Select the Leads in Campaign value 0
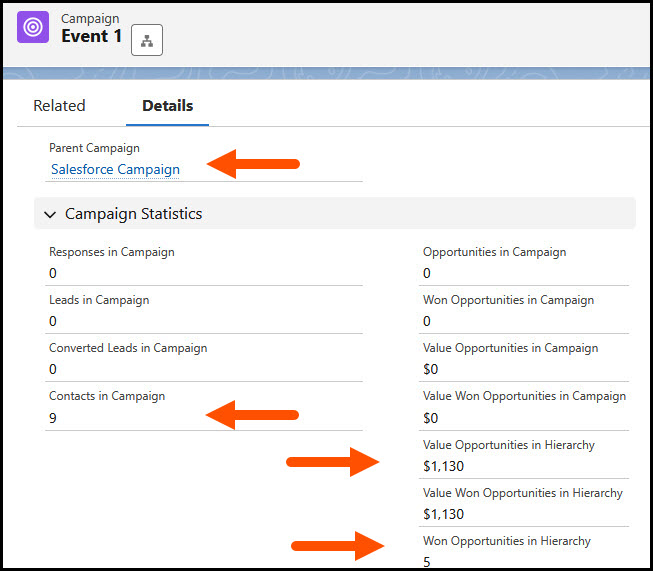The width and height of the screenshot is (653, 571). click(x=52, y=321)
